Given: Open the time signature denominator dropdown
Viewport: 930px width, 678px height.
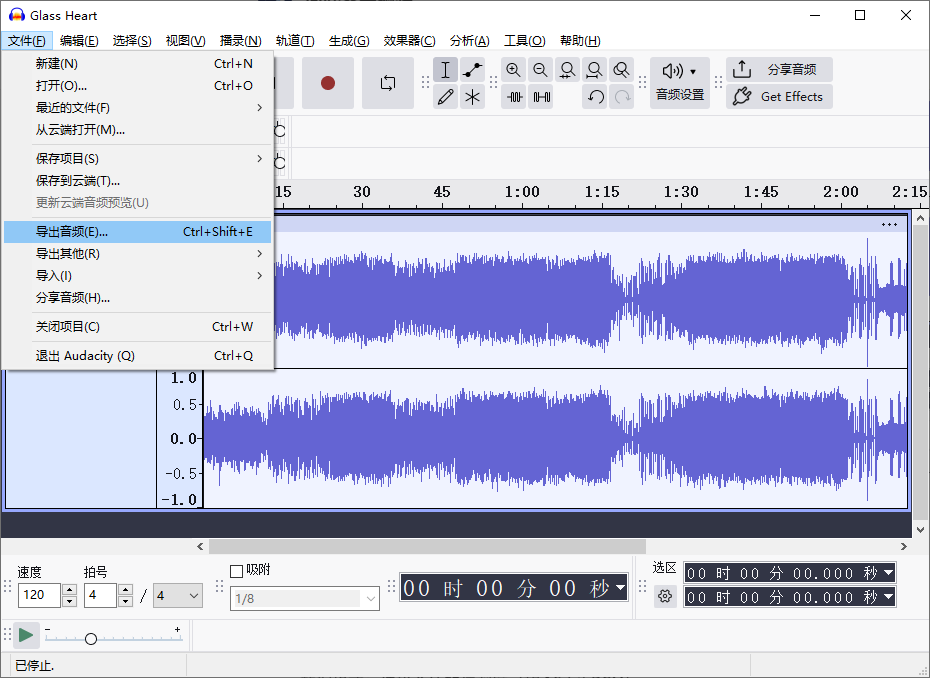Looking at the screenshot, I should [178, 596].
